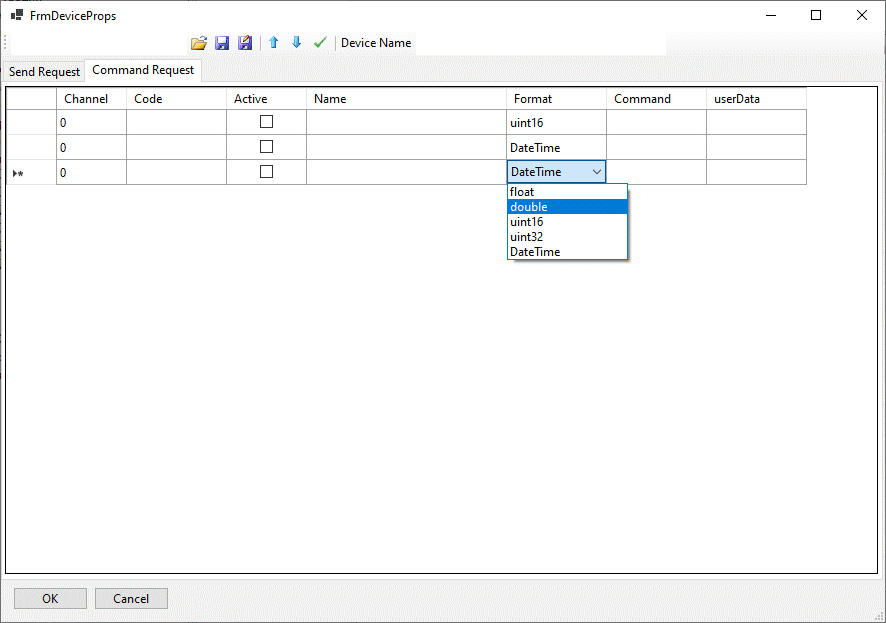Click the userData column header
The height and width of the screenshot is (623, 886).
coord(757,99)
